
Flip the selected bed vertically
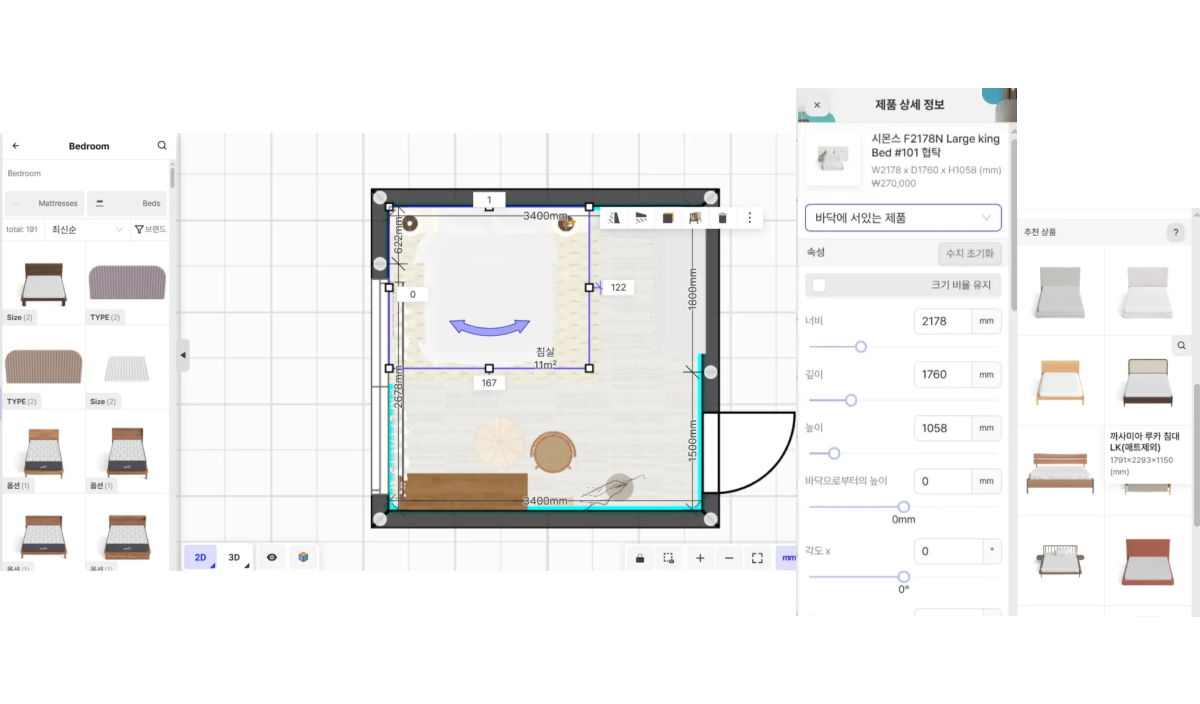click(x=642, y=217)
